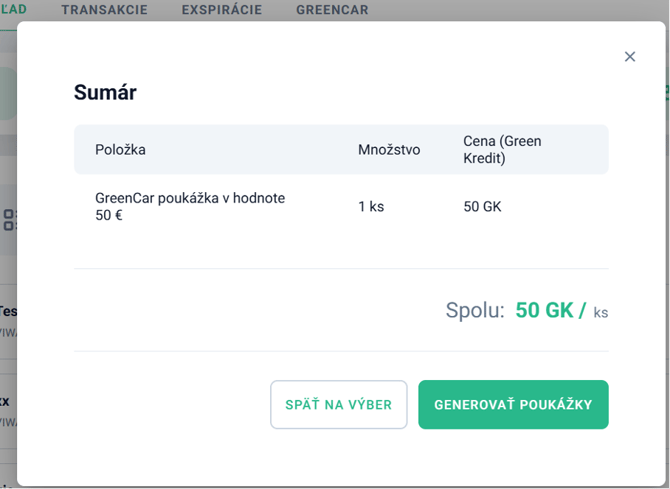Image resolution: width=670 pixels, height=489 pixels.
Task: Click the 50 GK price cell
Action: (482, 207)
